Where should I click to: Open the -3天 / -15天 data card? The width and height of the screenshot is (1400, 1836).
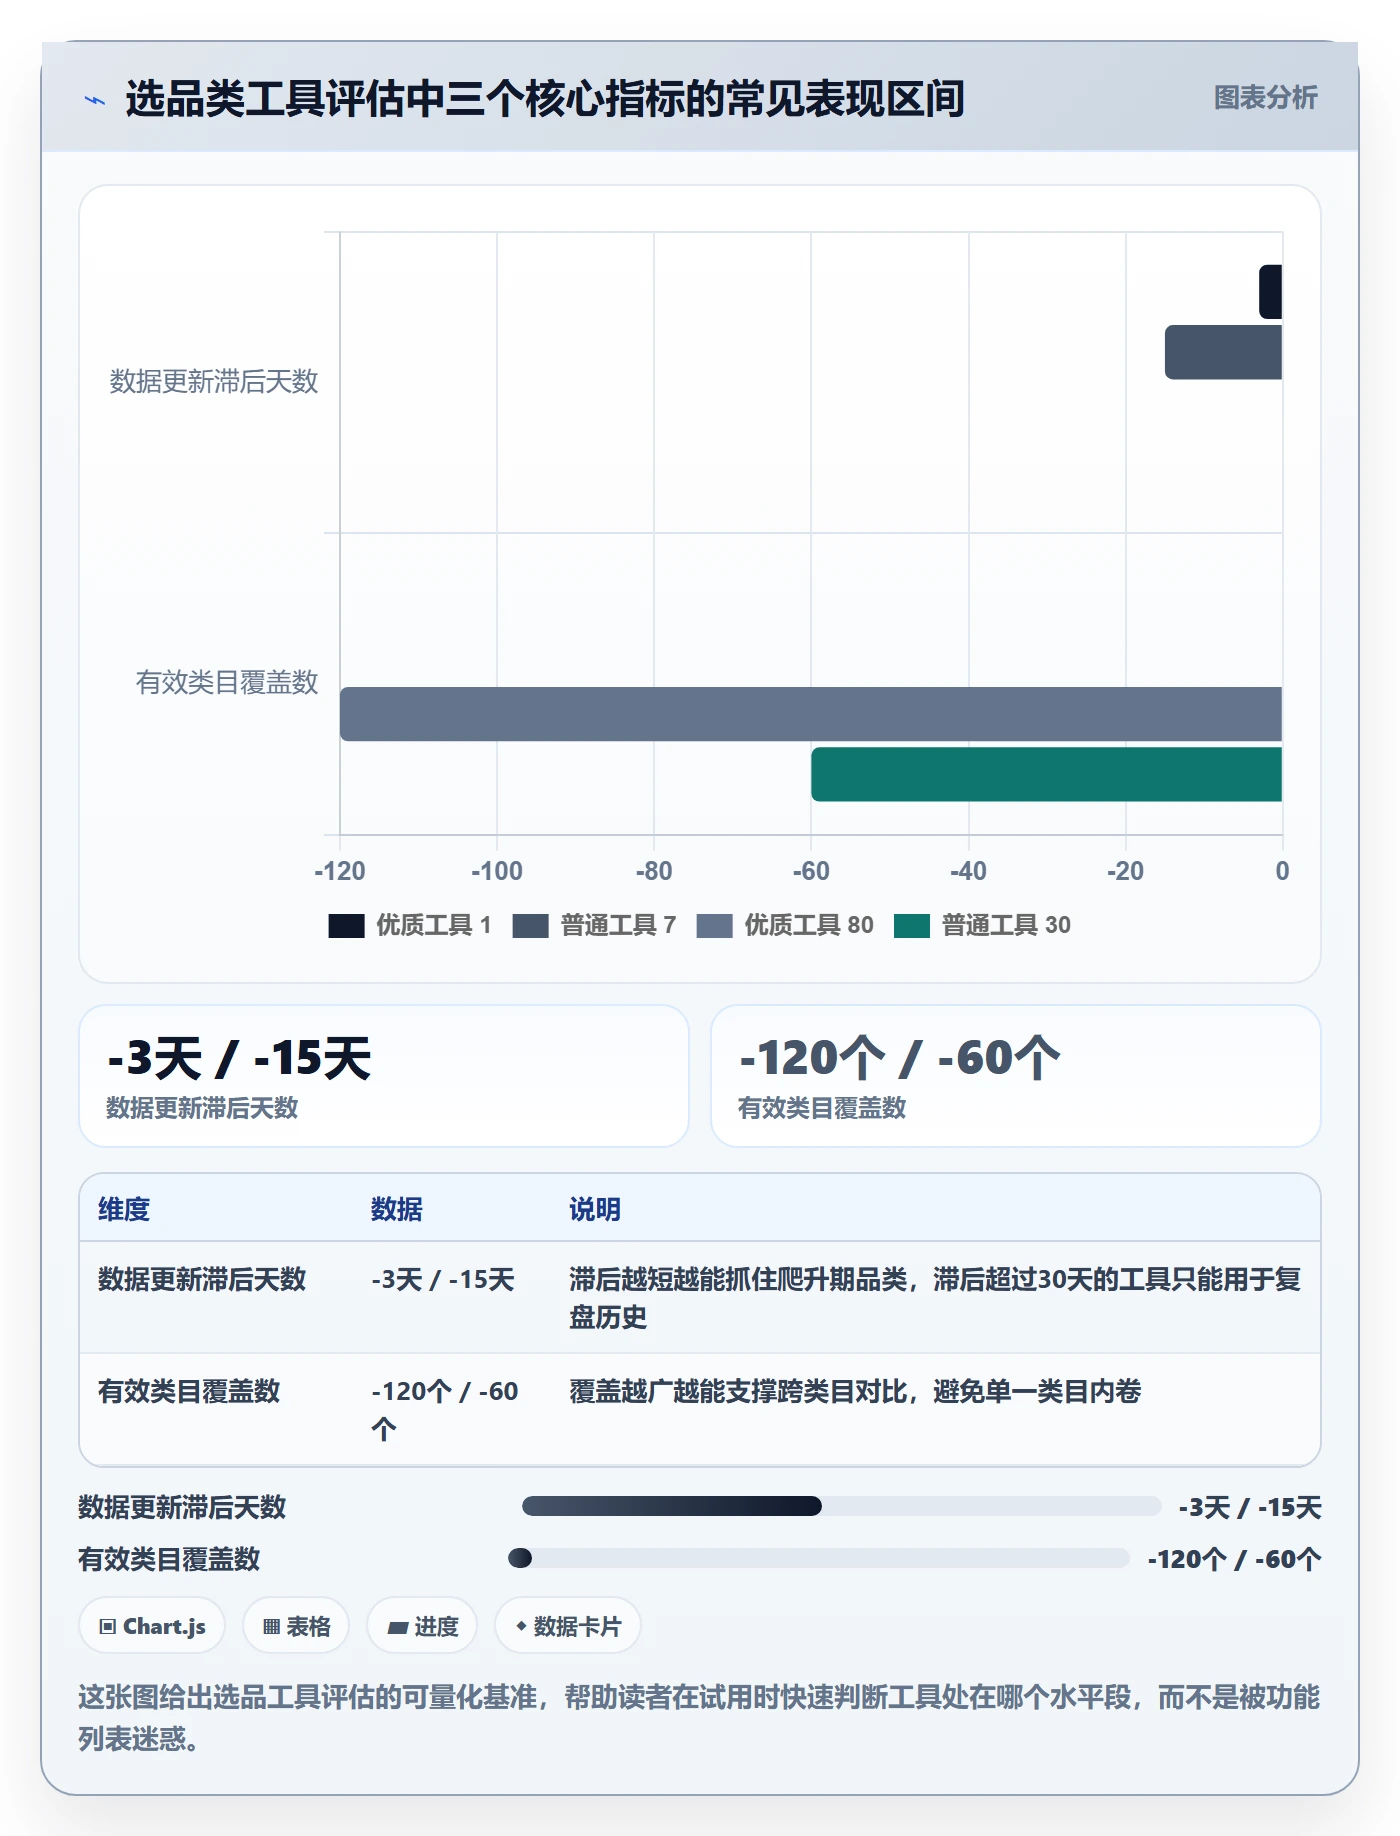[384, 1076]
